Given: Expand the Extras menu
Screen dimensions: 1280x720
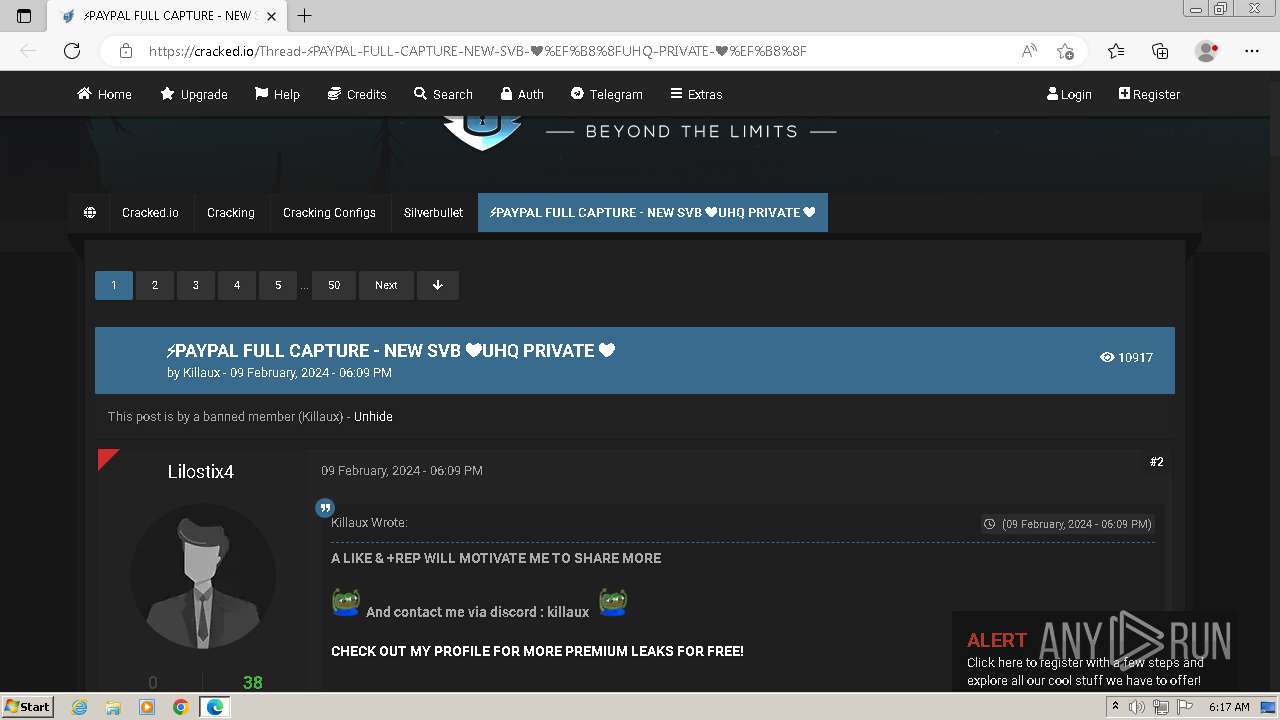Looking at the screenshot, I should [x=696, y=94].
